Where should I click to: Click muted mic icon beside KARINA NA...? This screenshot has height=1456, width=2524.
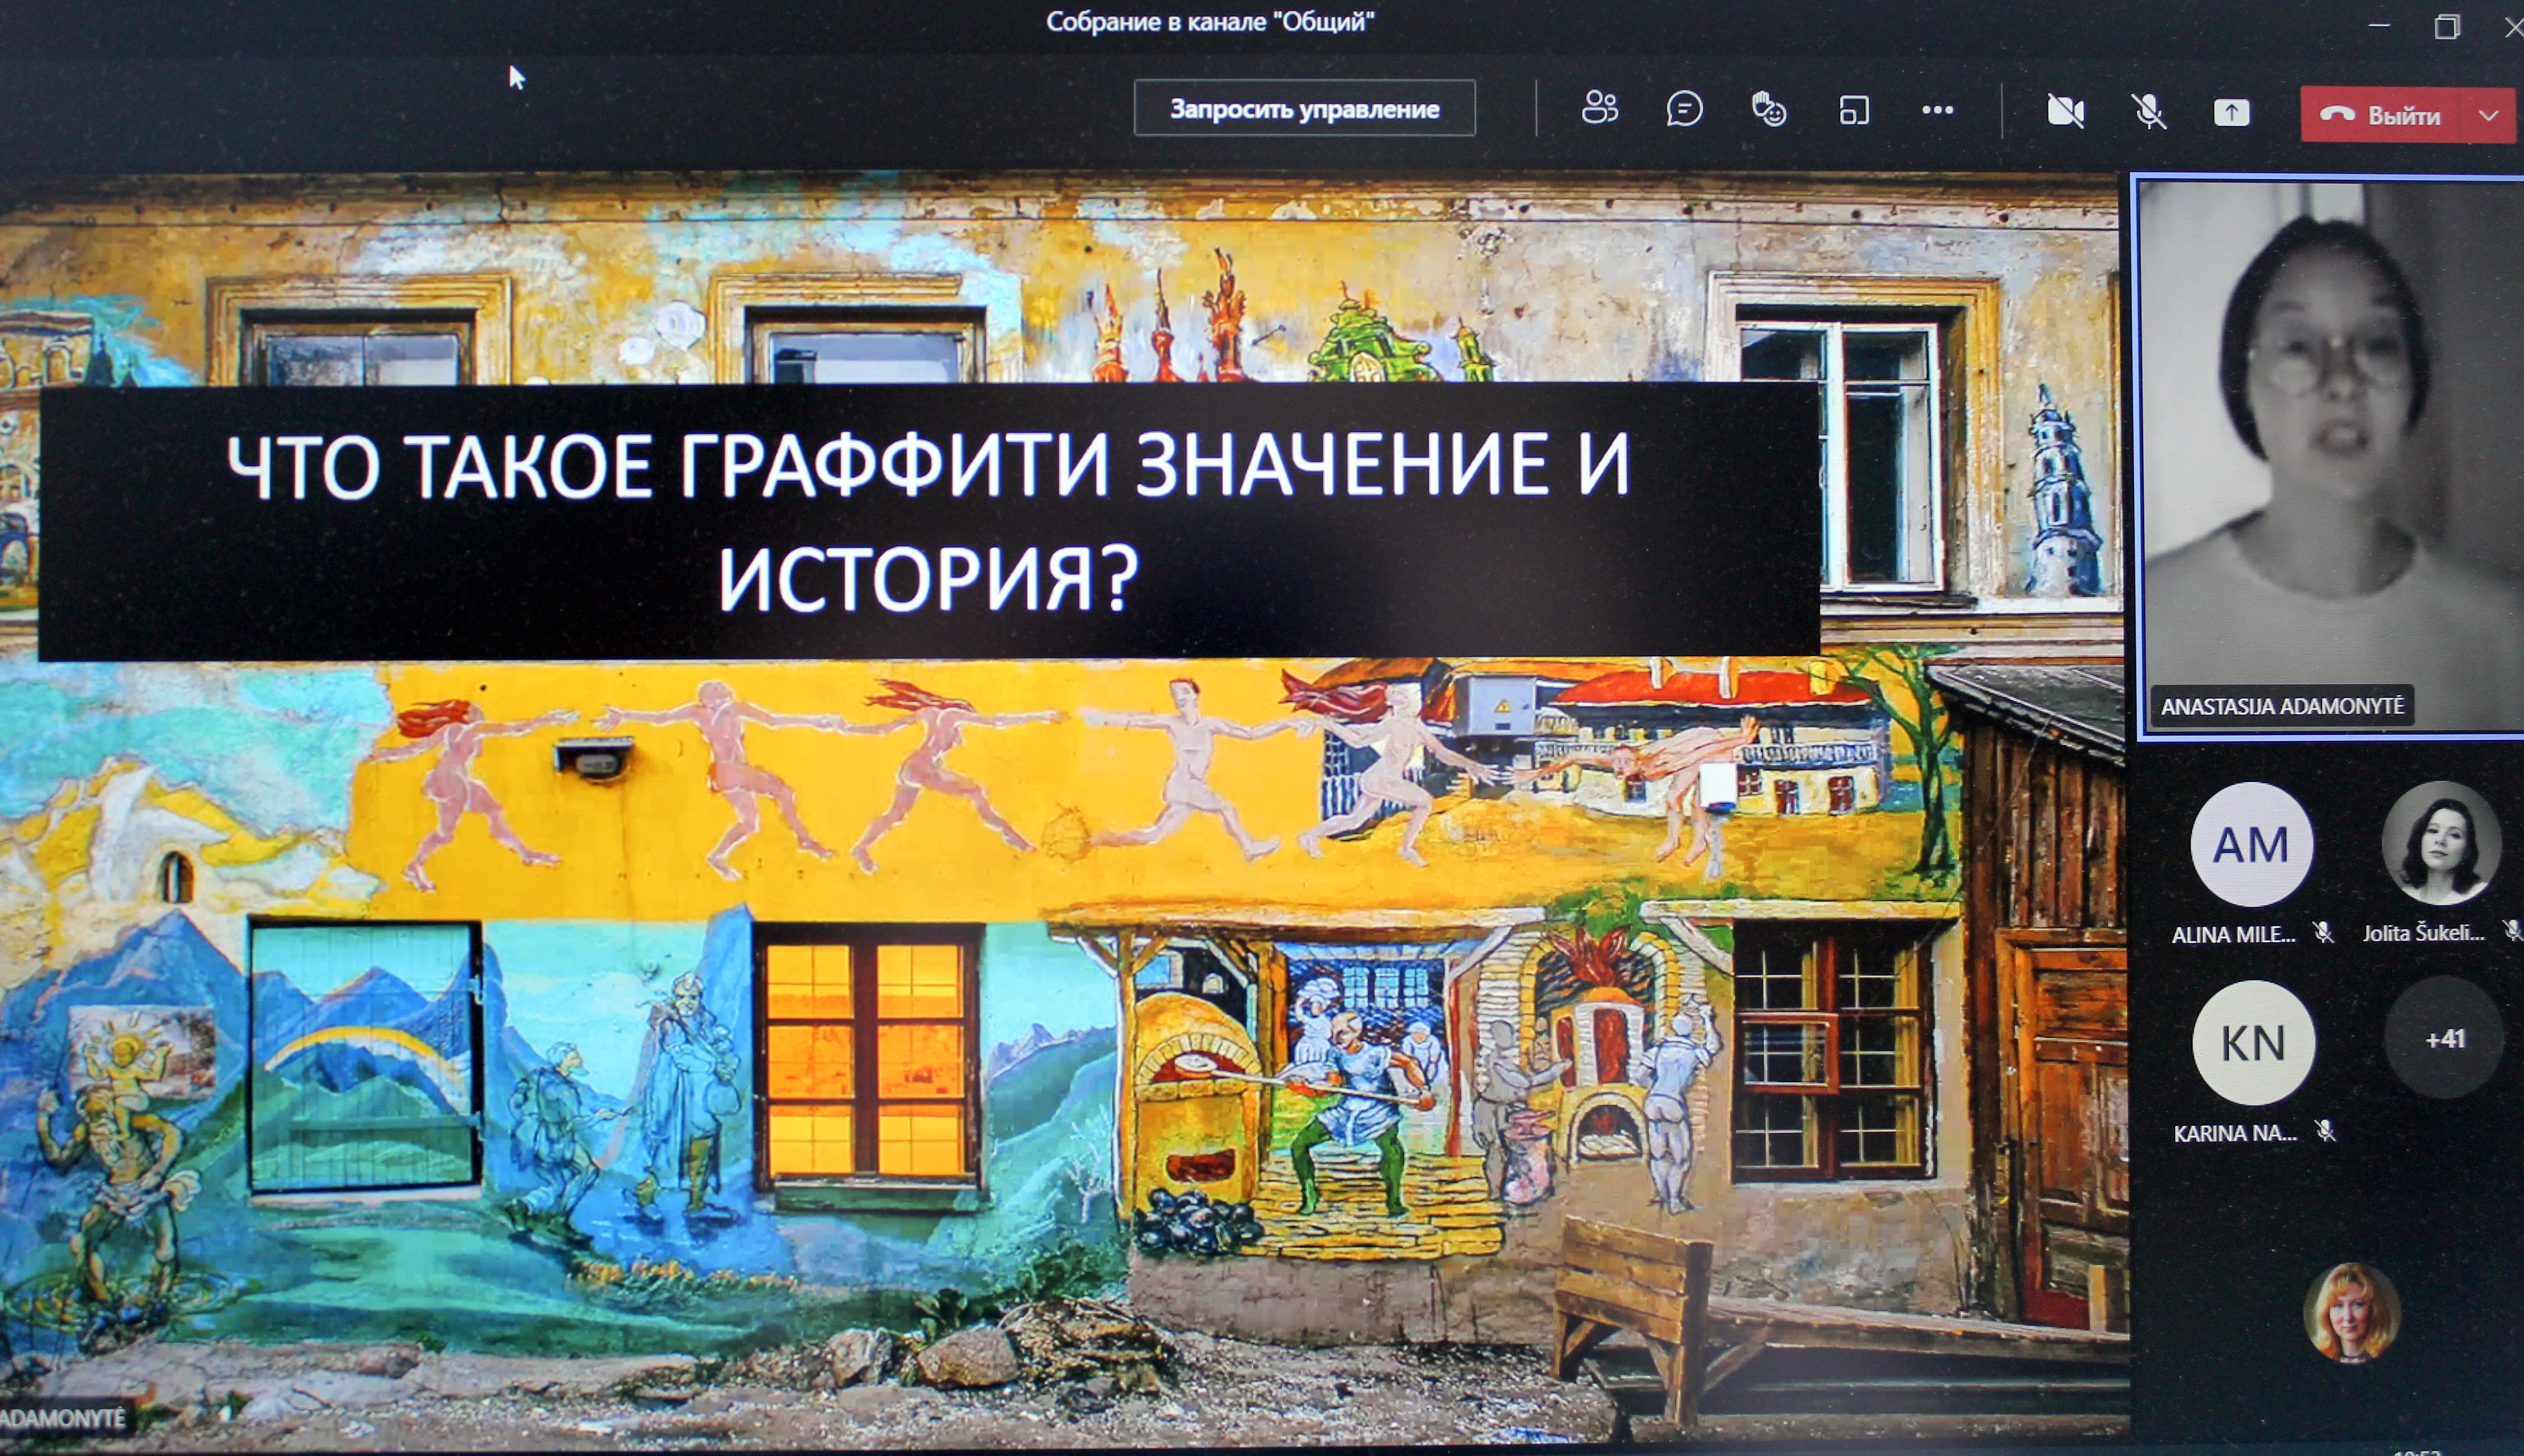2326,1132
